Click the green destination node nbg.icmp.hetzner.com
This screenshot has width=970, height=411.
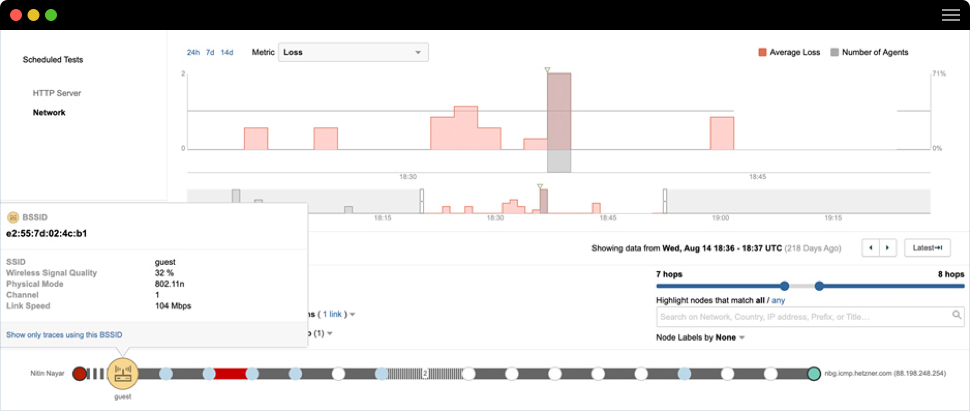coord(814,374)
